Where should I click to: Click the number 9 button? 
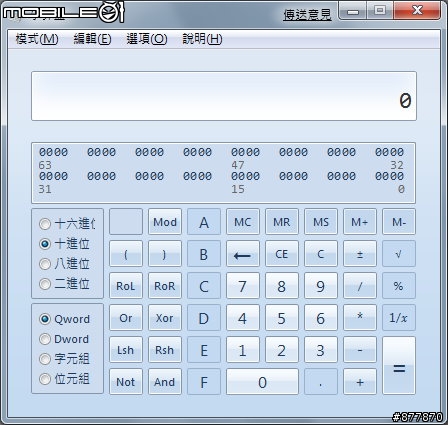[321, 286]
